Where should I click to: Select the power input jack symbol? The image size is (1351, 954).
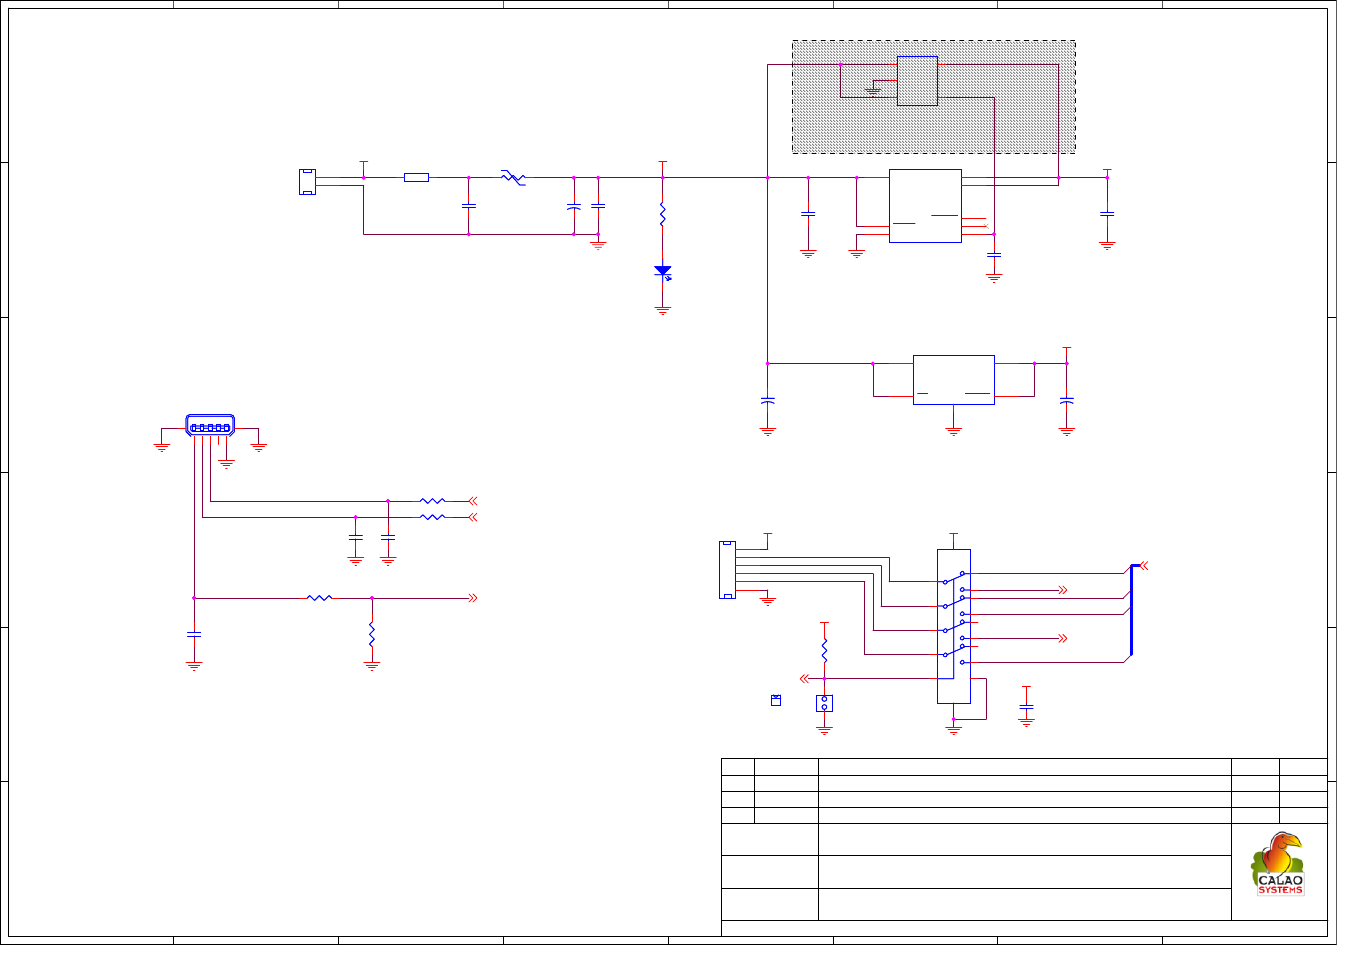pos(307,182)
